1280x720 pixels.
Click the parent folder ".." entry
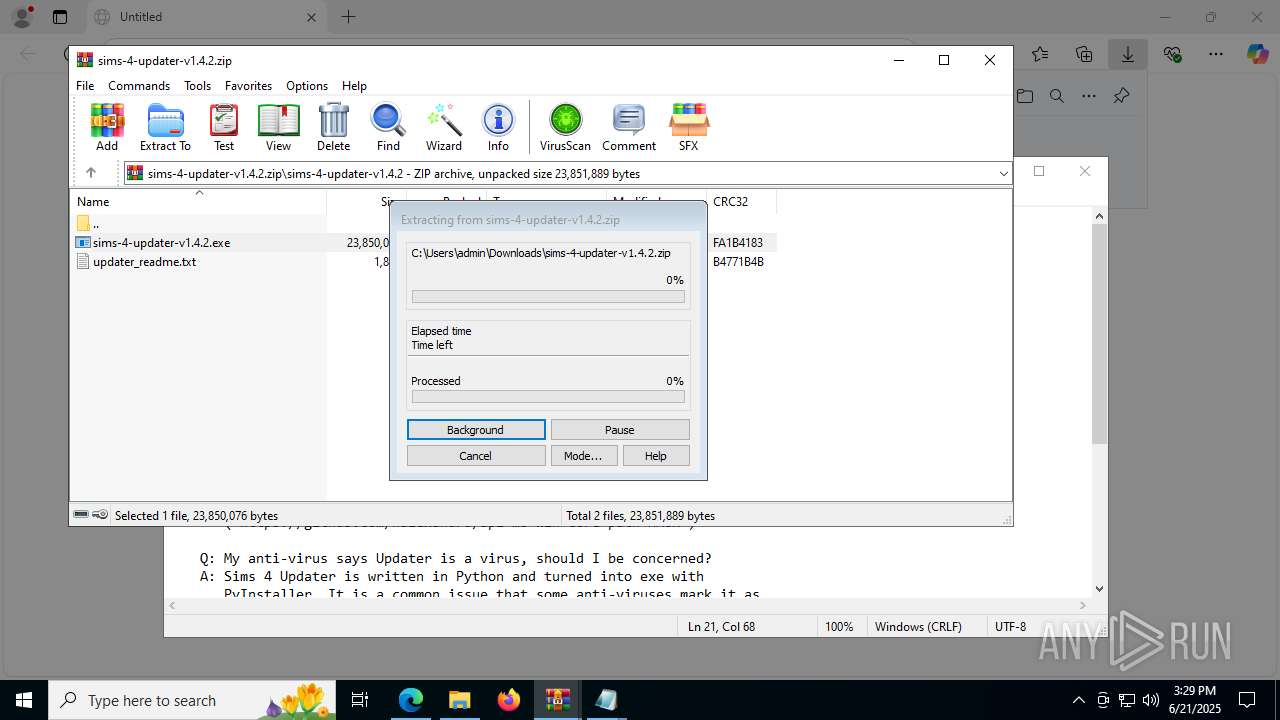click(x=88, y=223)
